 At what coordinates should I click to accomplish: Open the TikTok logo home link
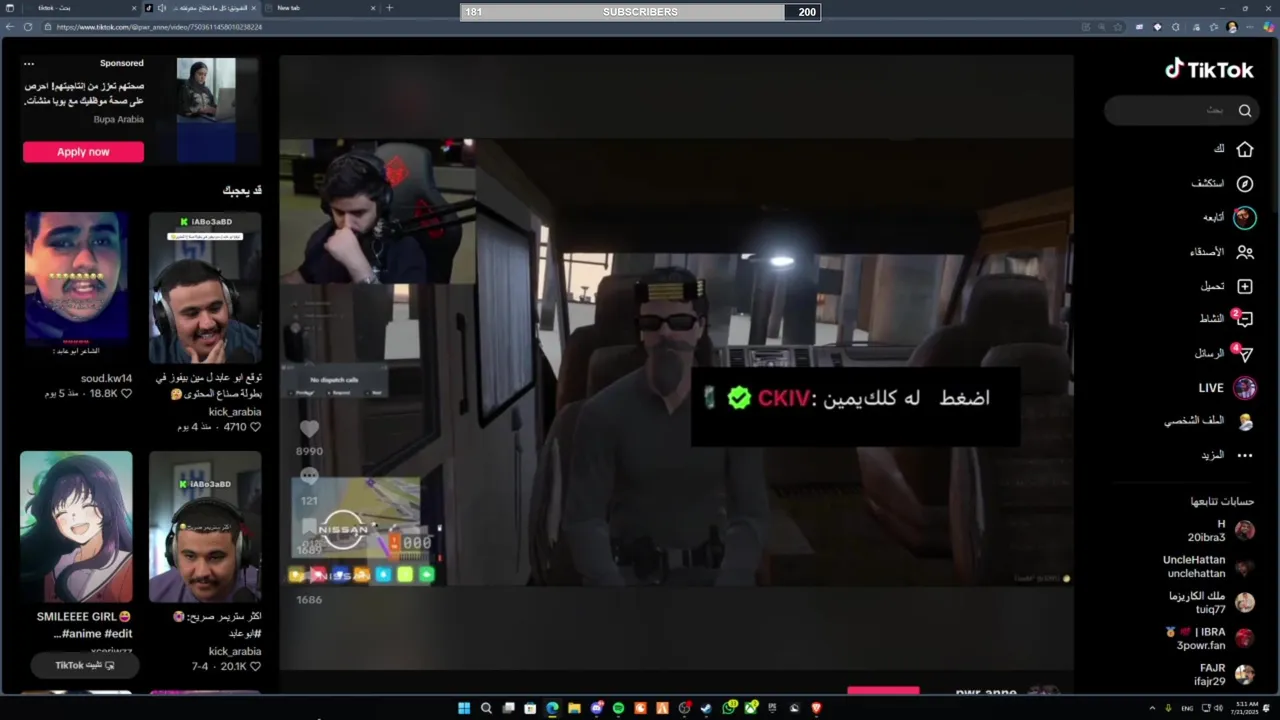click(1209, 69)
